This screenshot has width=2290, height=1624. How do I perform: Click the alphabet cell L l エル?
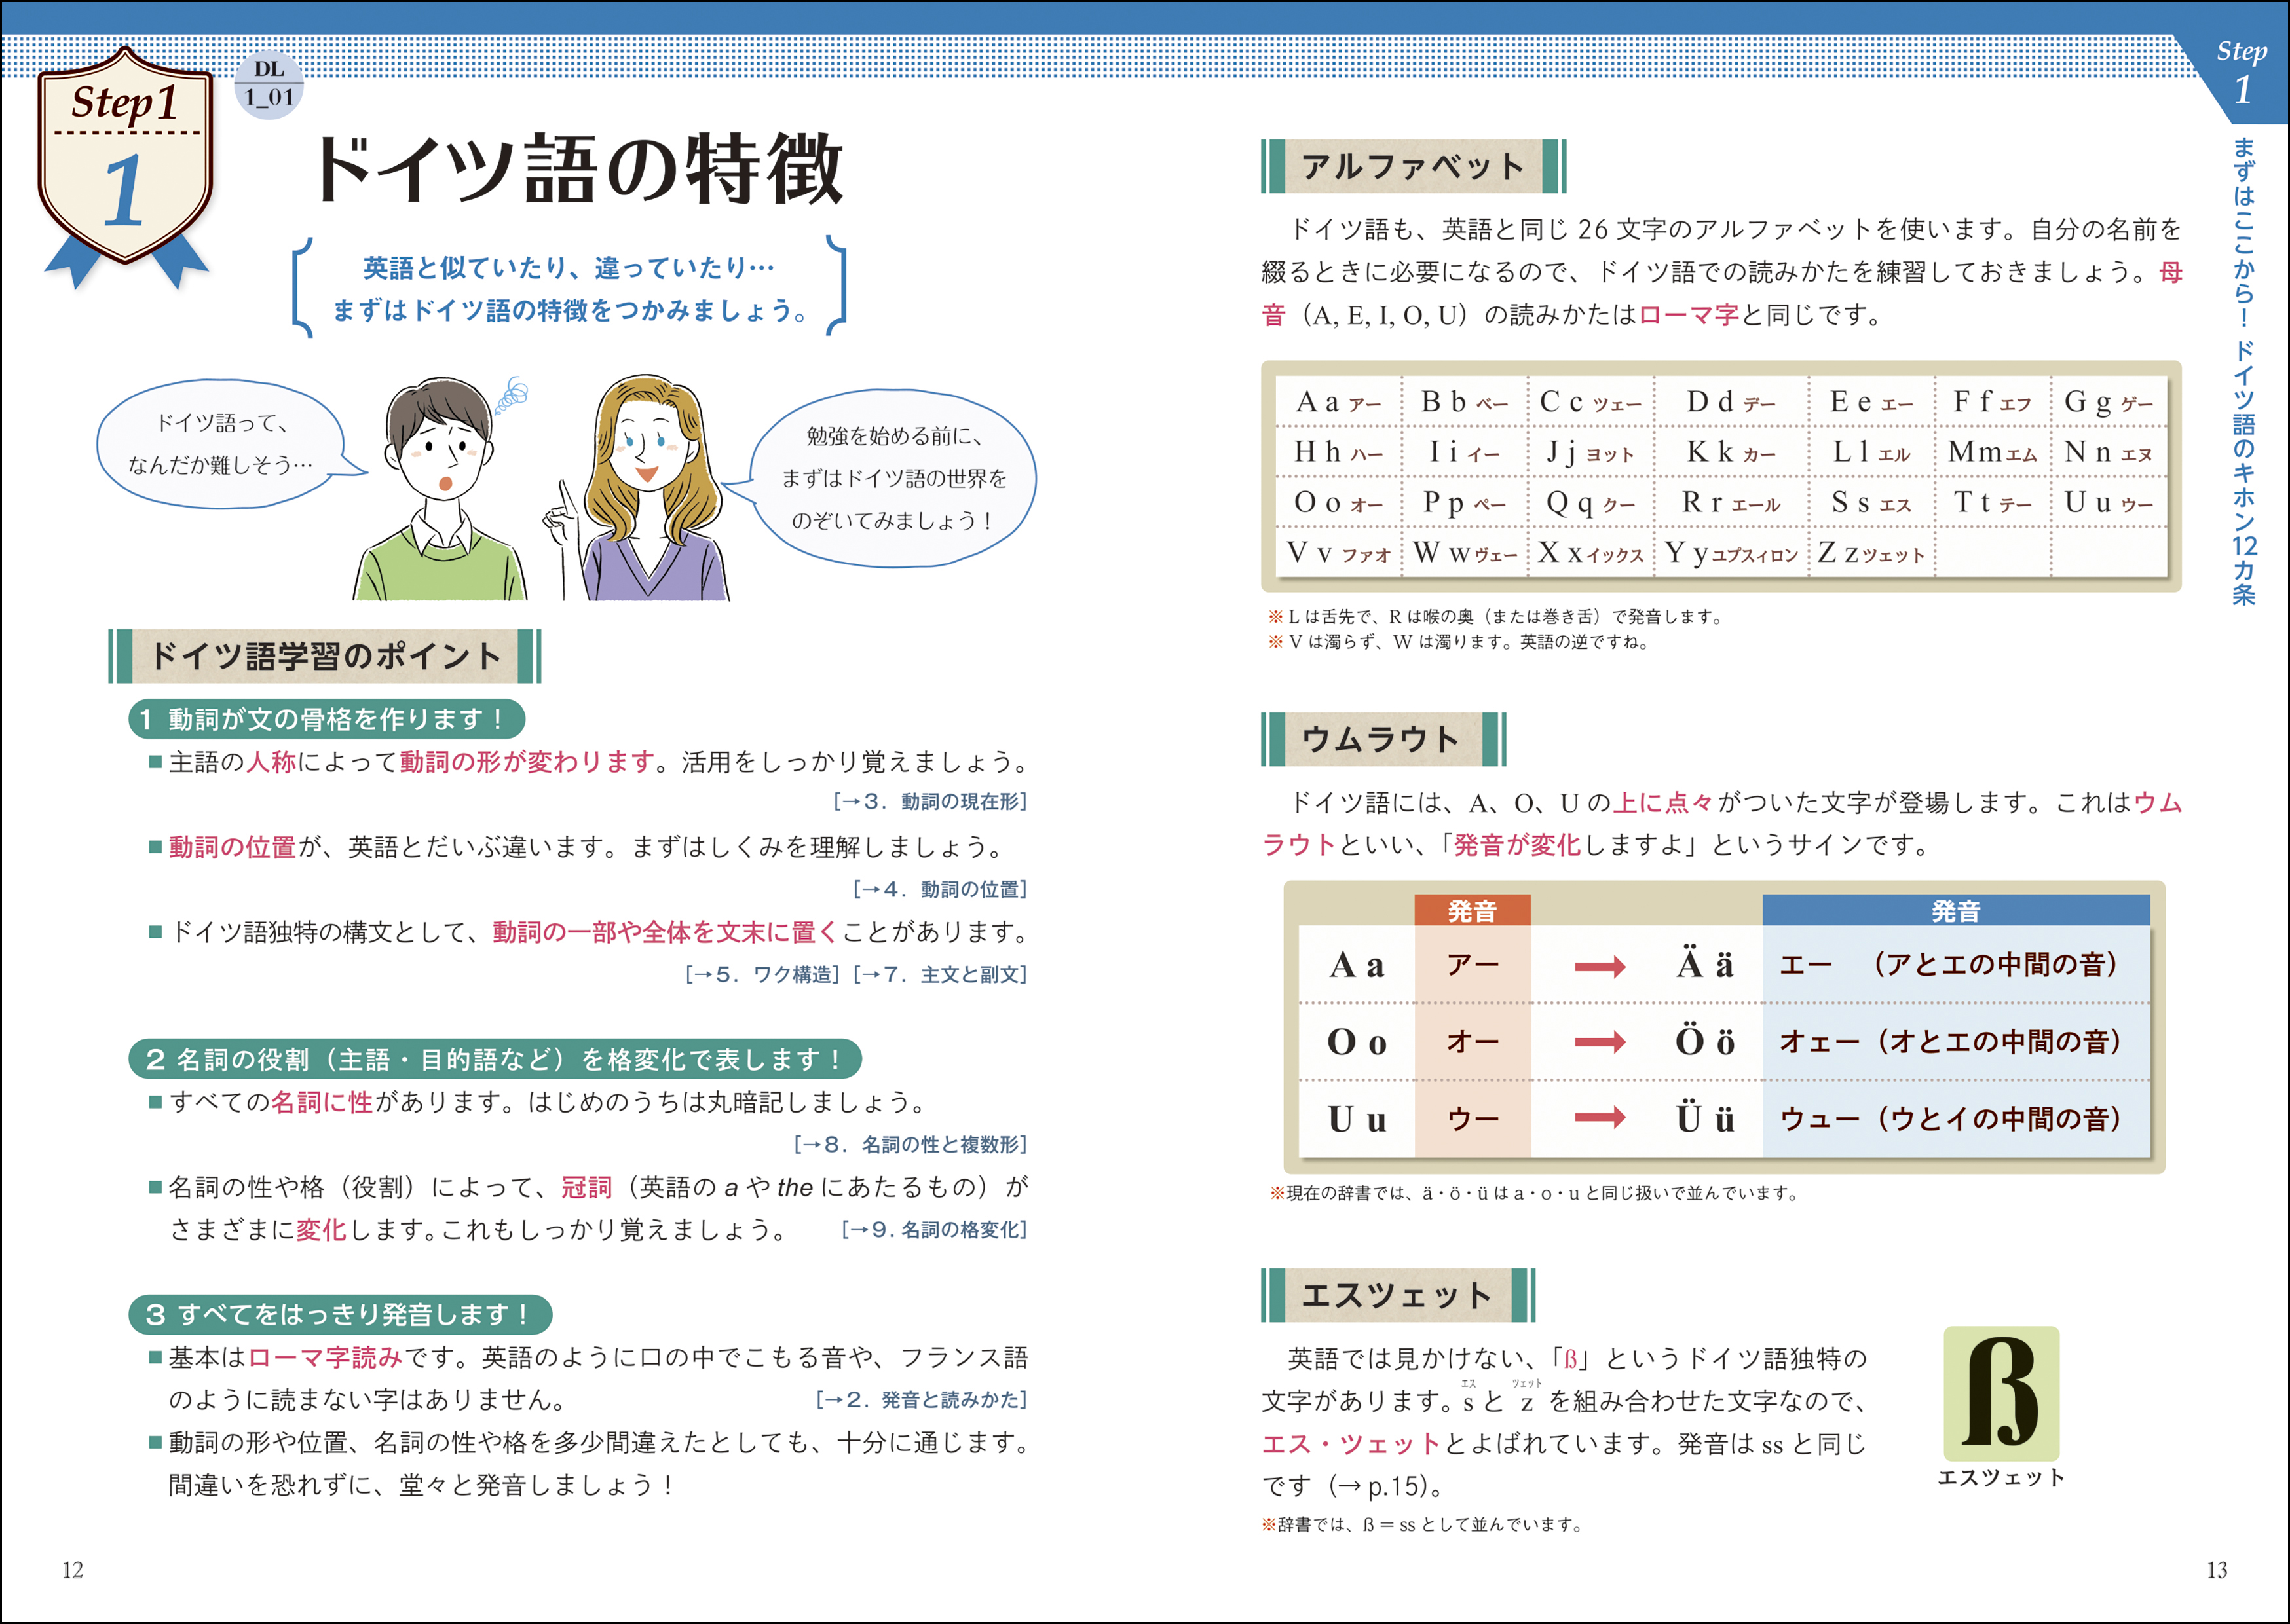tap(1871, 452)
